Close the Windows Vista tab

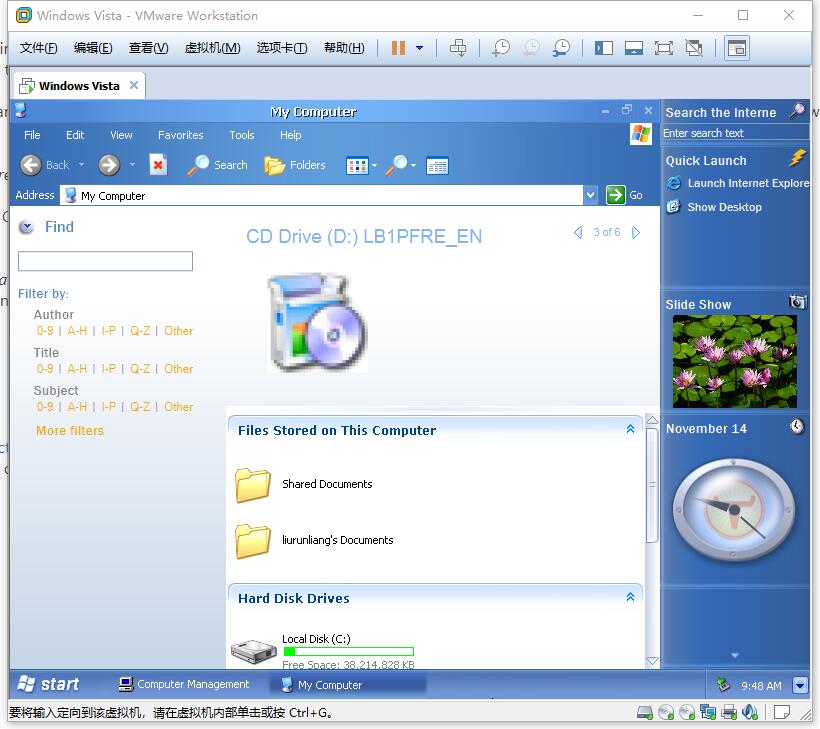[x=134, y=85]
